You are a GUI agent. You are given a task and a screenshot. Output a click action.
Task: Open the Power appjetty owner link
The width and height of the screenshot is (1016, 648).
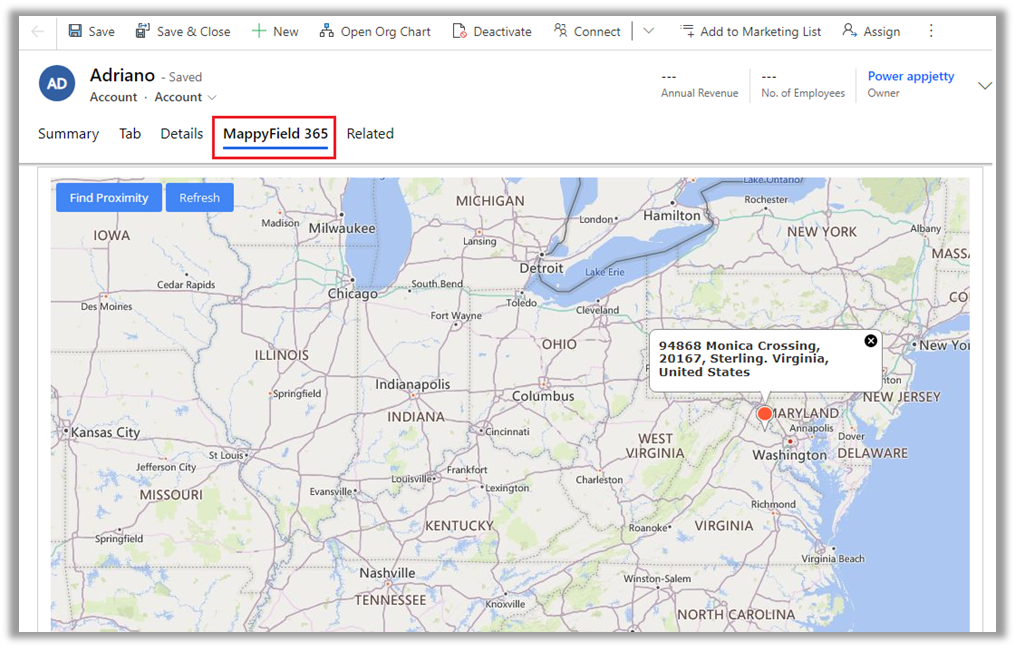click(x=910, y=76)
